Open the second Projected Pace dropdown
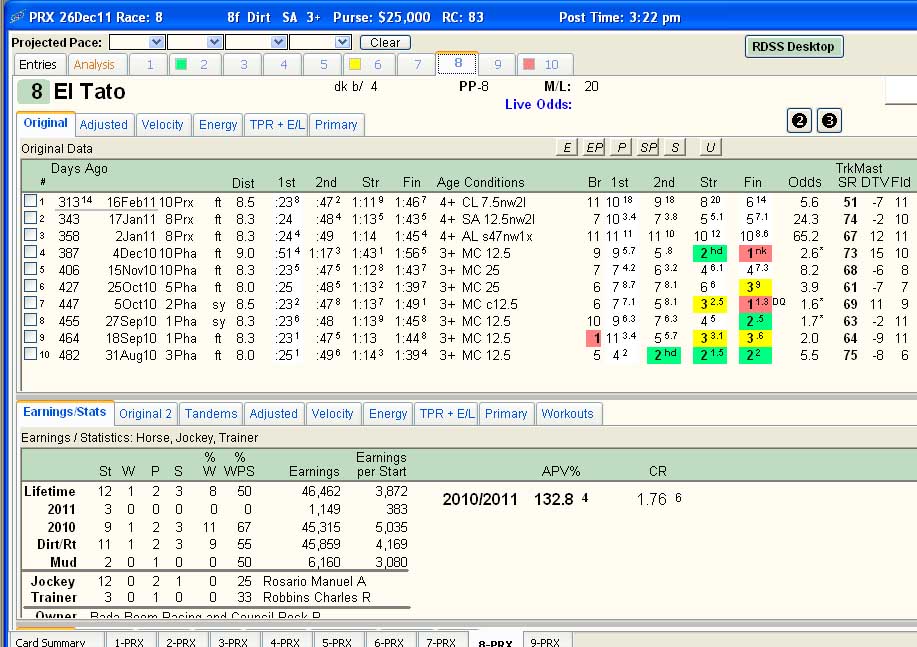Viewport: 917px width, 647px height. [x=195, y=42]
